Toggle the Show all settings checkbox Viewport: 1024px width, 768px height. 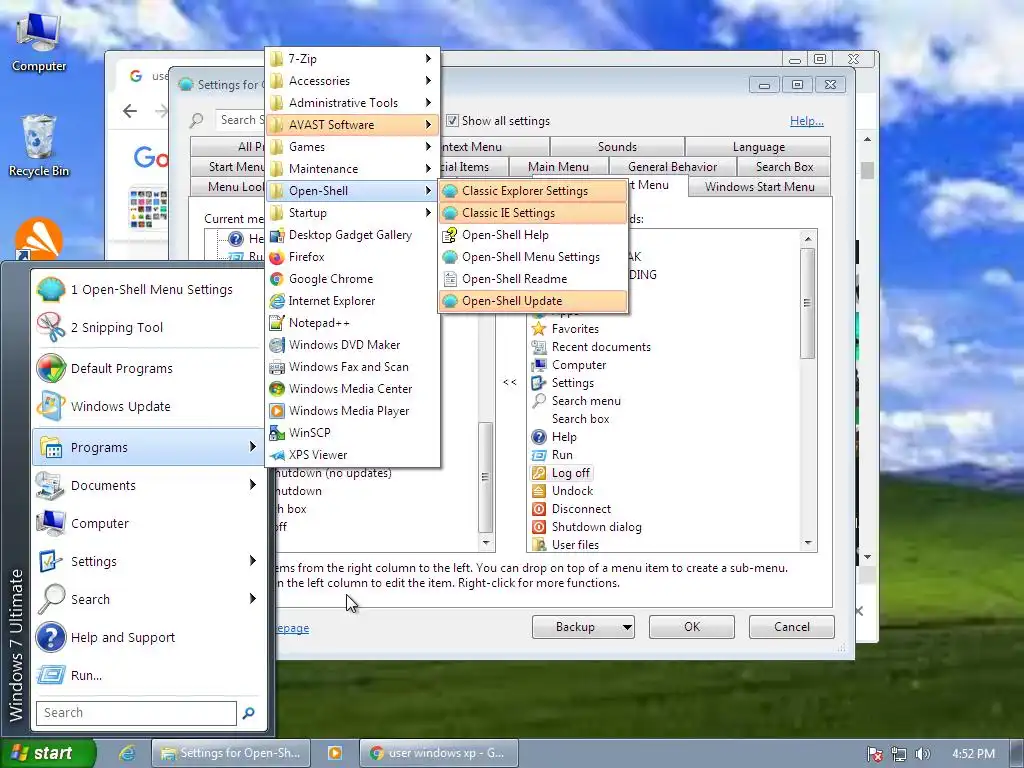(452, 121)
